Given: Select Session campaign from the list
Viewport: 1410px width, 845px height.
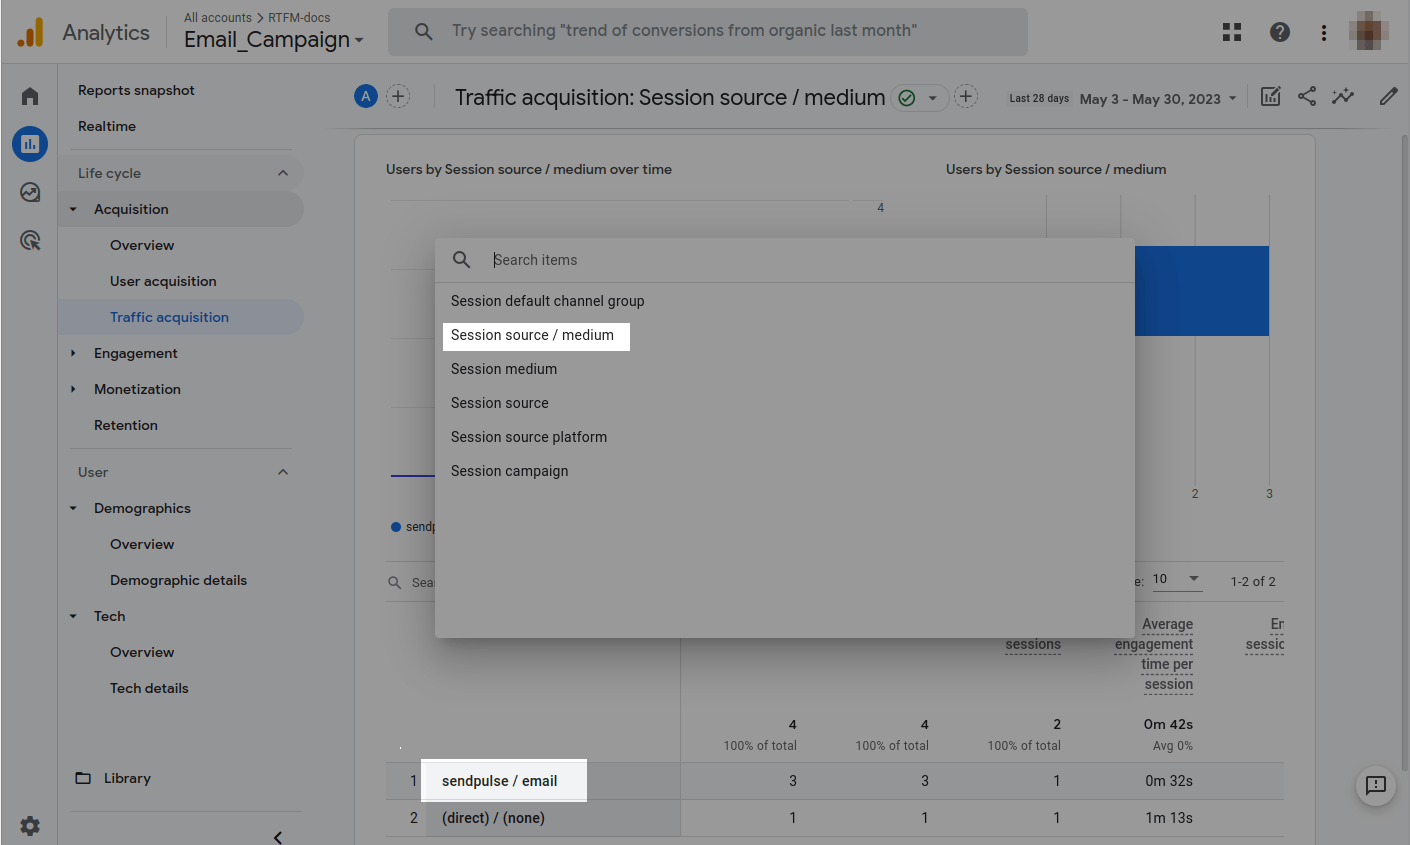Looking at the screenshot, I should click(509, 471).
